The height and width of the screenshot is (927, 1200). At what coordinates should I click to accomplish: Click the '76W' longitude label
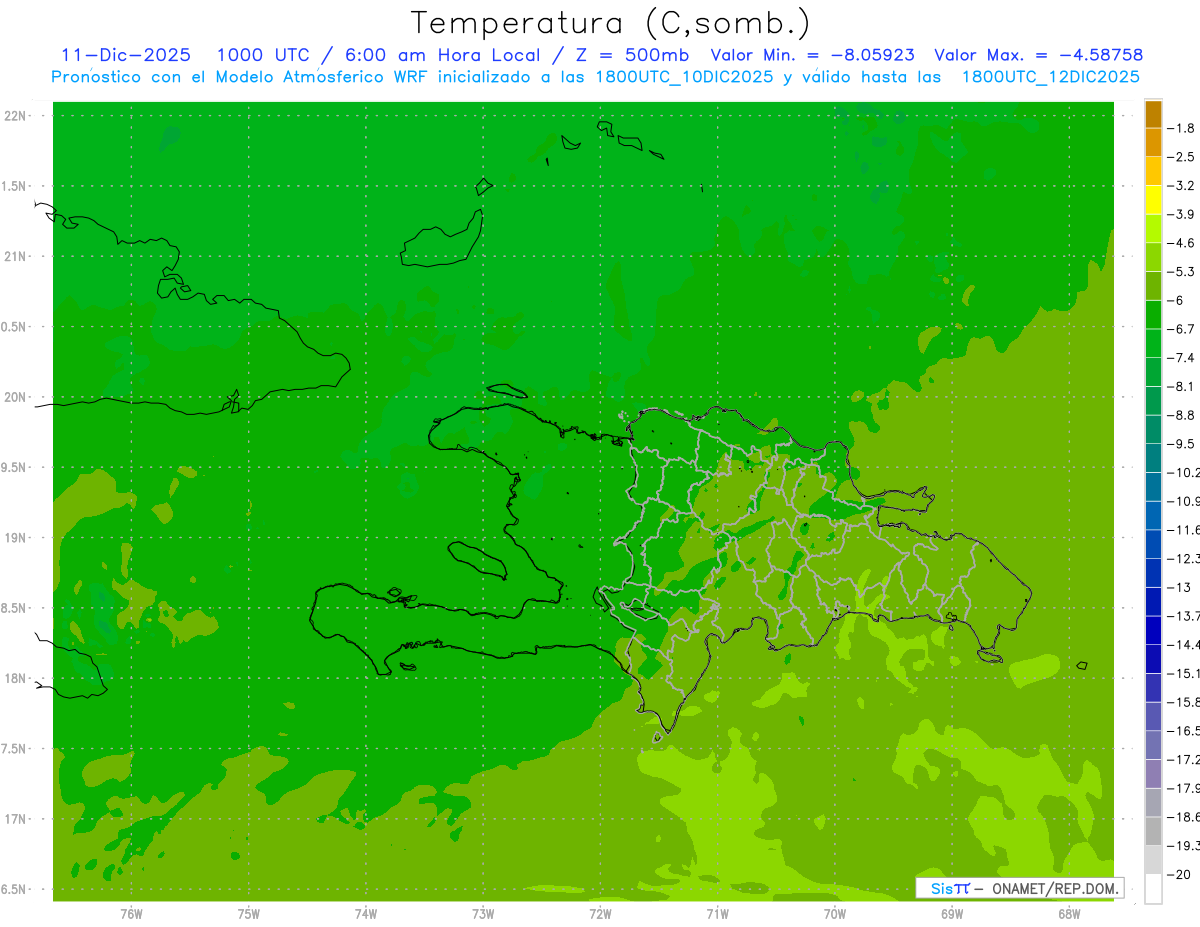point(131,913)
